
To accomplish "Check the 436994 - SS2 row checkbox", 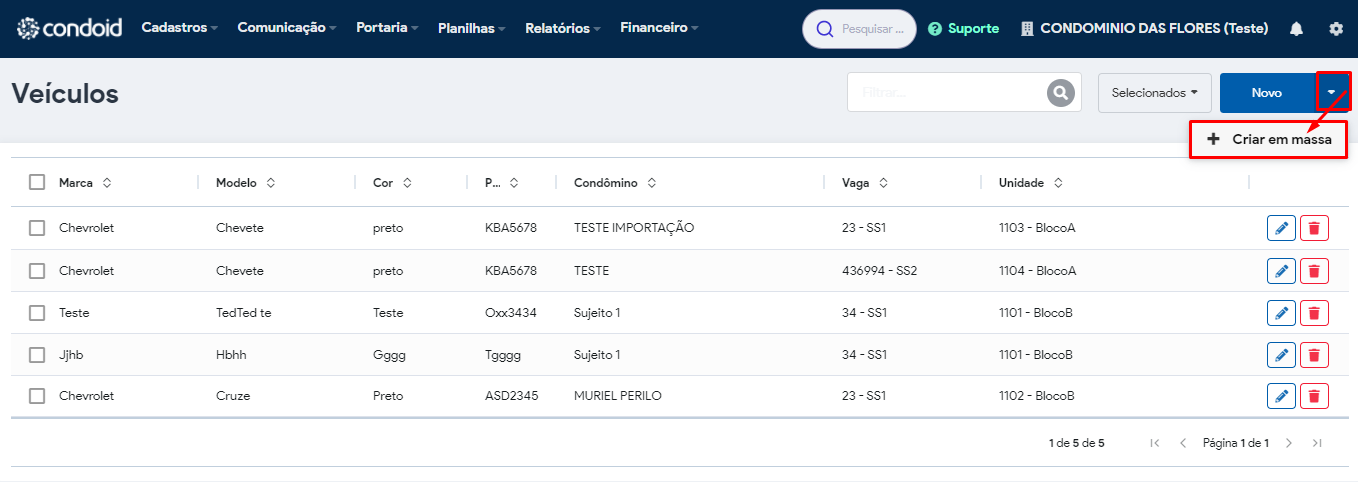I will pos(37,271).
